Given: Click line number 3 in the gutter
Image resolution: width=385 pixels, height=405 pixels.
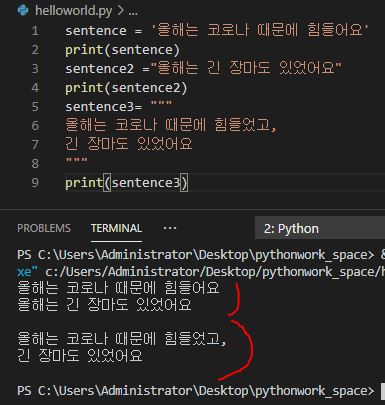Looking at the screenshot, I should pos(35,69).
